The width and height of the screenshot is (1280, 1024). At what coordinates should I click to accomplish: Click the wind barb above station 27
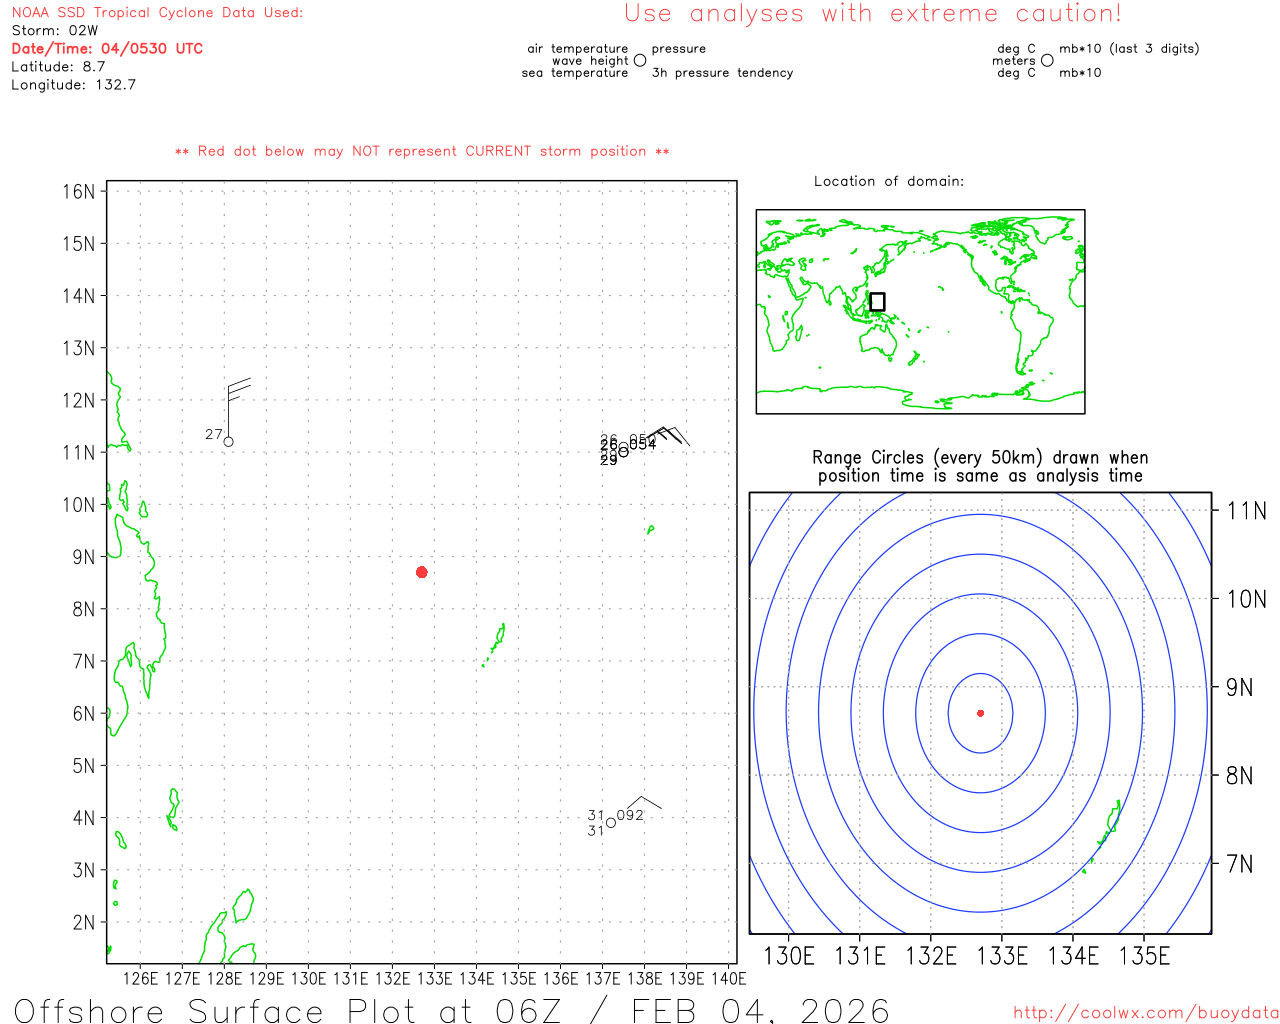(x=238, y=405)
